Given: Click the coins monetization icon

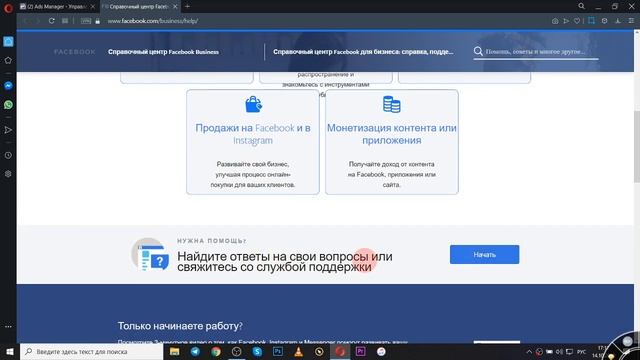Looking at the screenshot, I should pos(392,104).
